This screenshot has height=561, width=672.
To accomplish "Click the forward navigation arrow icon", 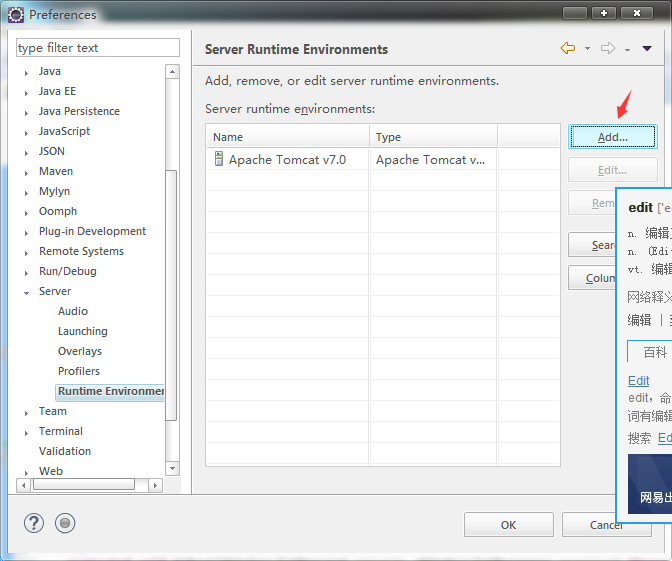I will (x=608, y=48).
